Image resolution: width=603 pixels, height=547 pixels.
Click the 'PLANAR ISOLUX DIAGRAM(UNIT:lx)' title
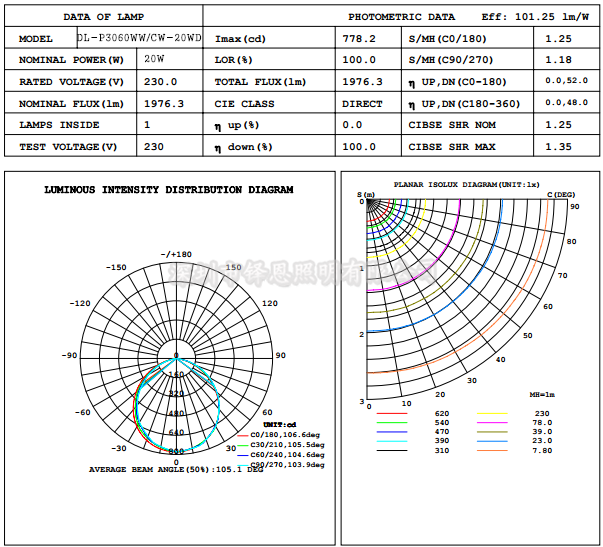(x=466, y=185)
